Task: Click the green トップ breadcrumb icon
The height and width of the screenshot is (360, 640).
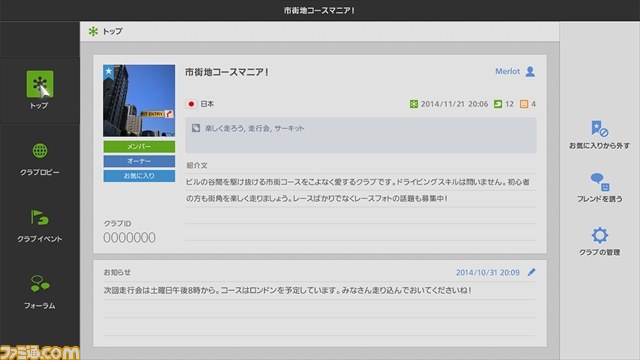Action: [93, 31]
